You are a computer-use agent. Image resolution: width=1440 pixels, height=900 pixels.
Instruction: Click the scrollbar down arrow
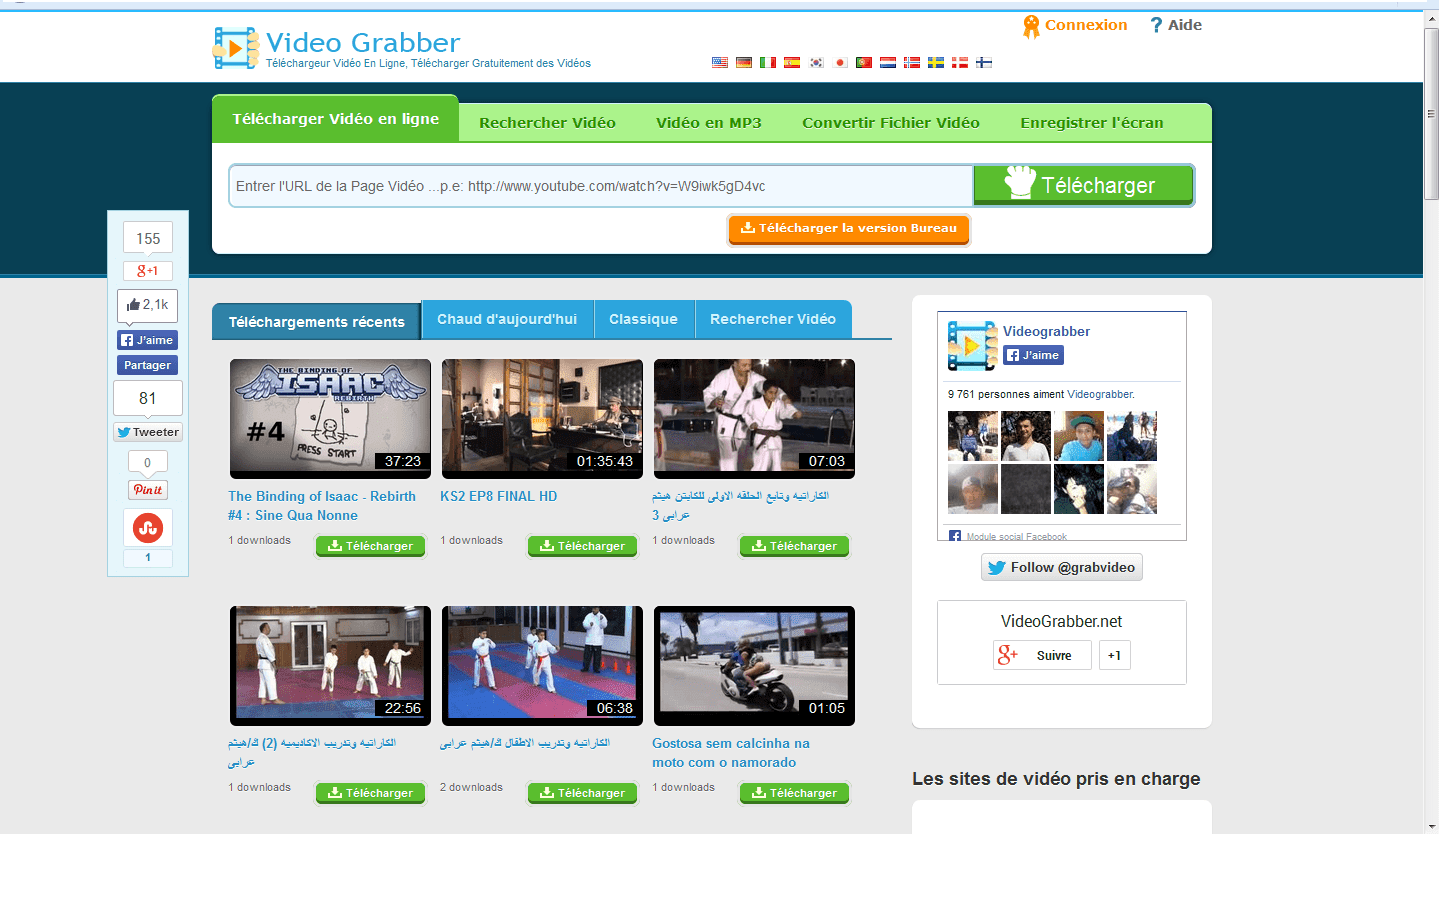click(1431, 826)
